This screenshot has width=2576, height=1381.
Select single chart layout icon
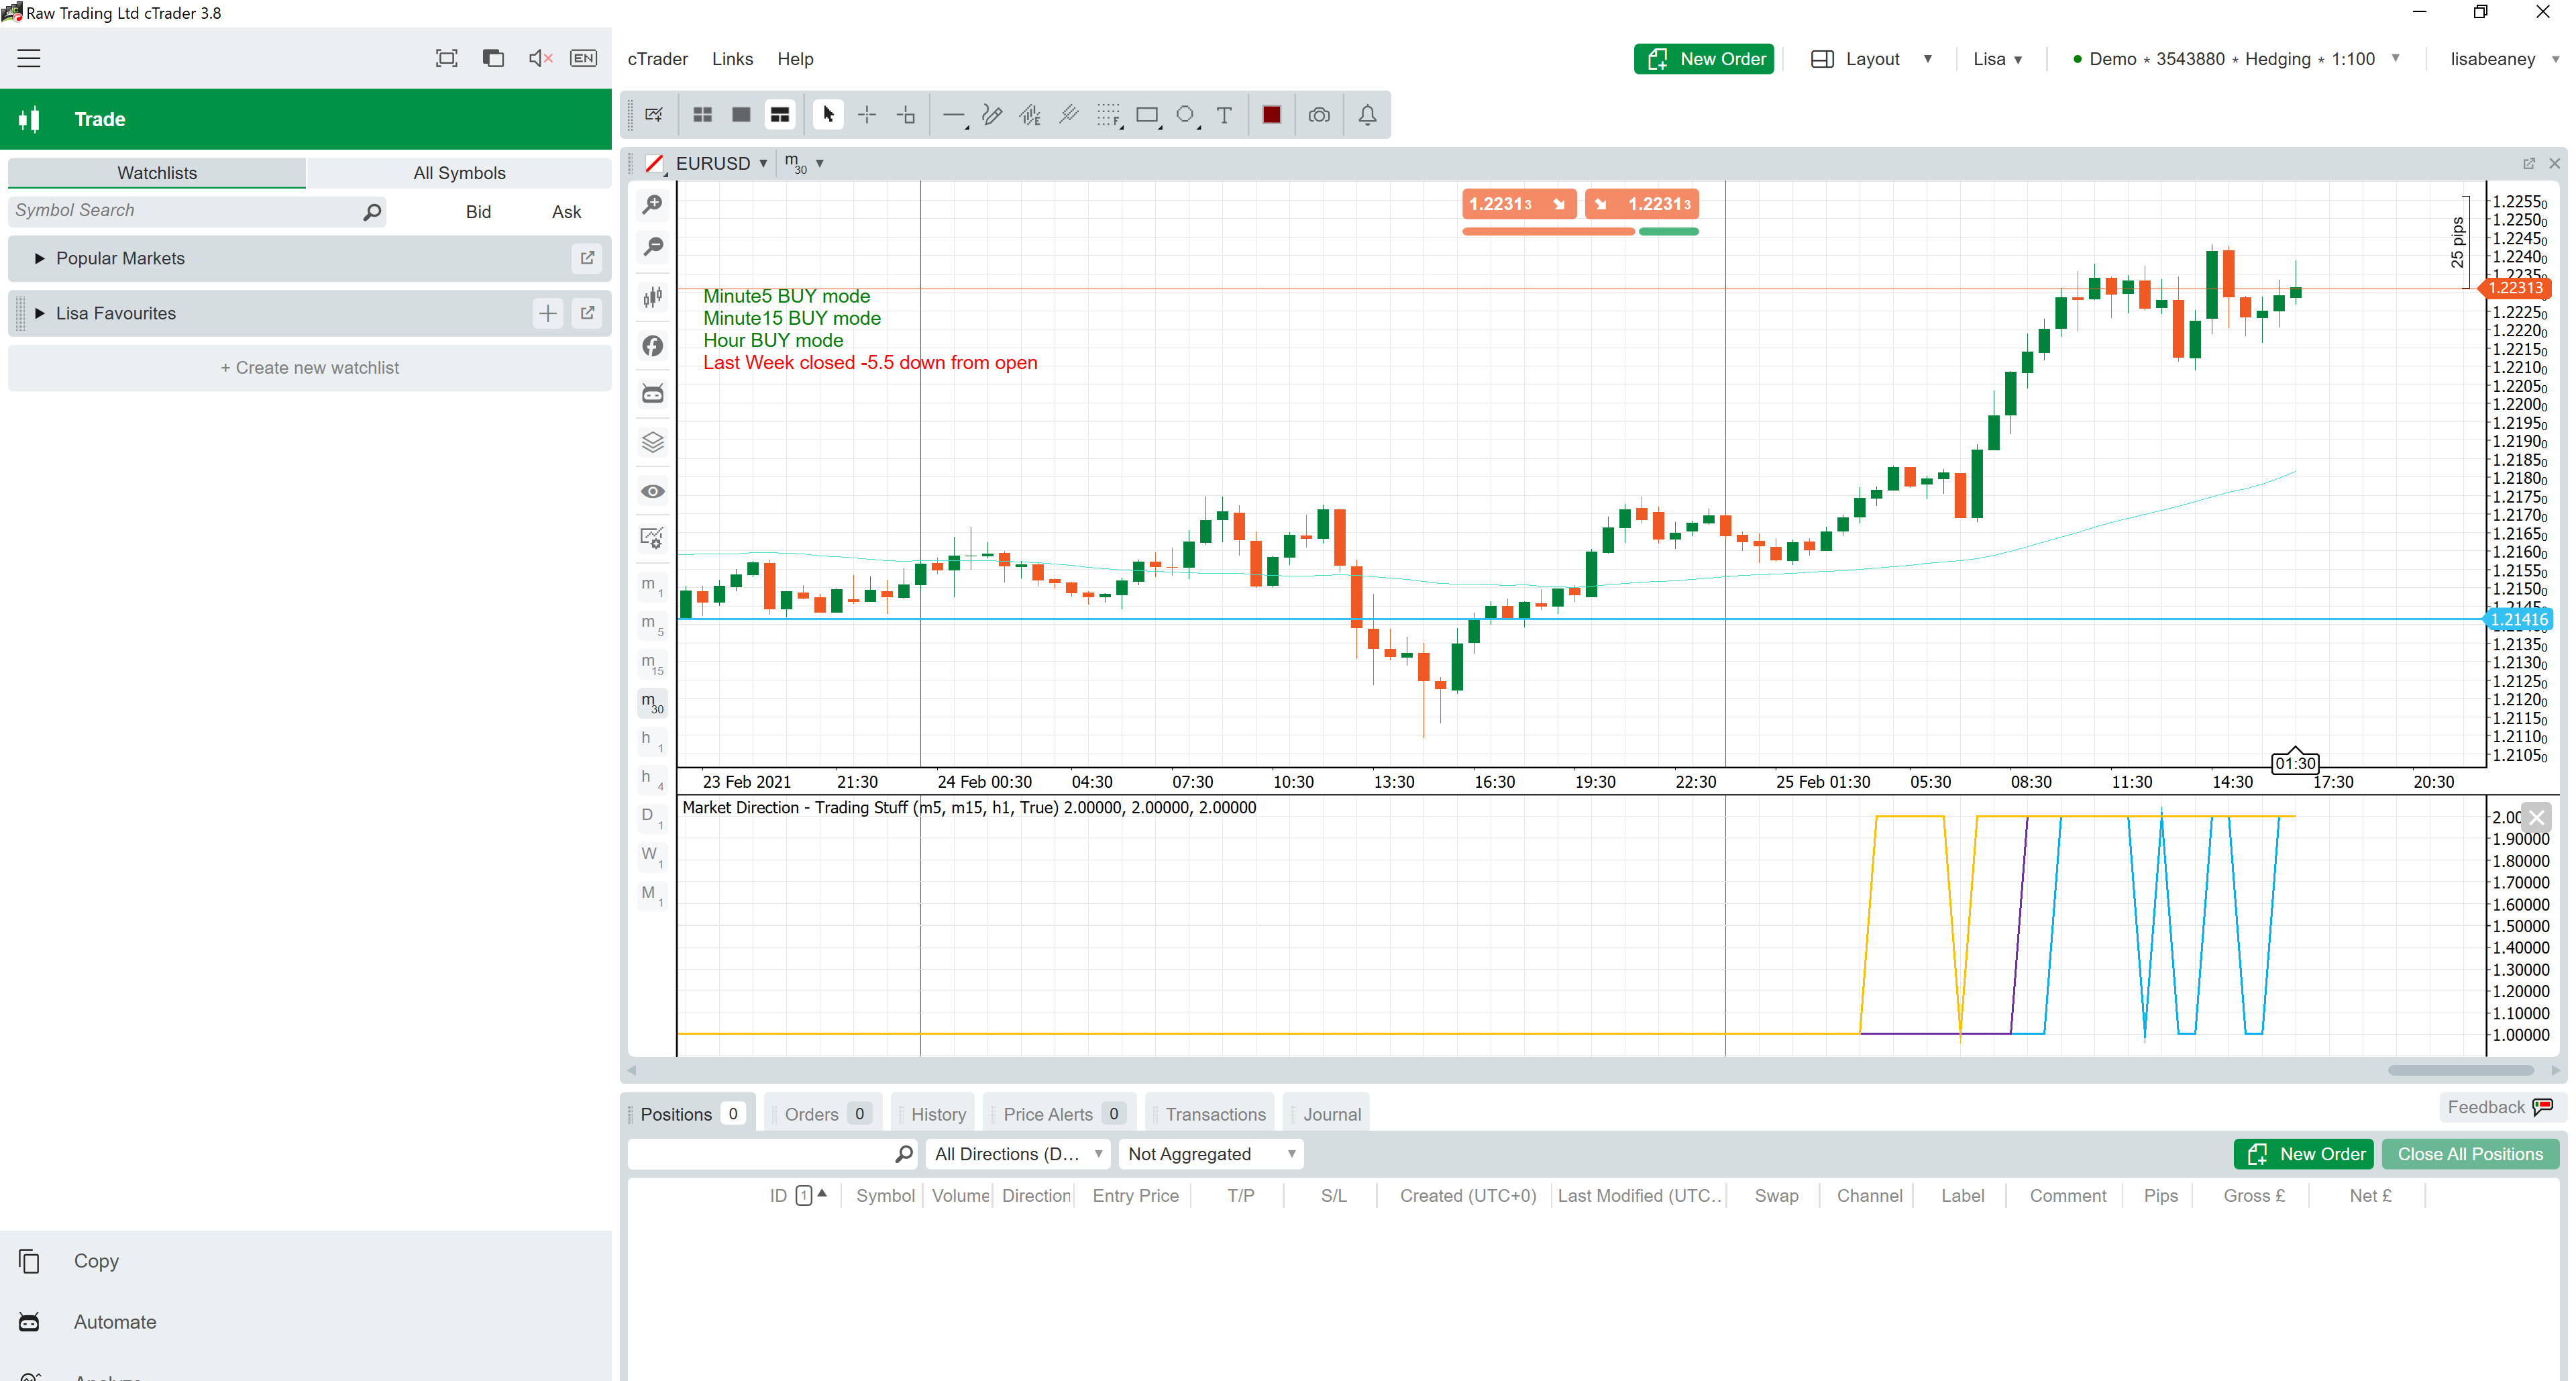[x=741, y=115]
